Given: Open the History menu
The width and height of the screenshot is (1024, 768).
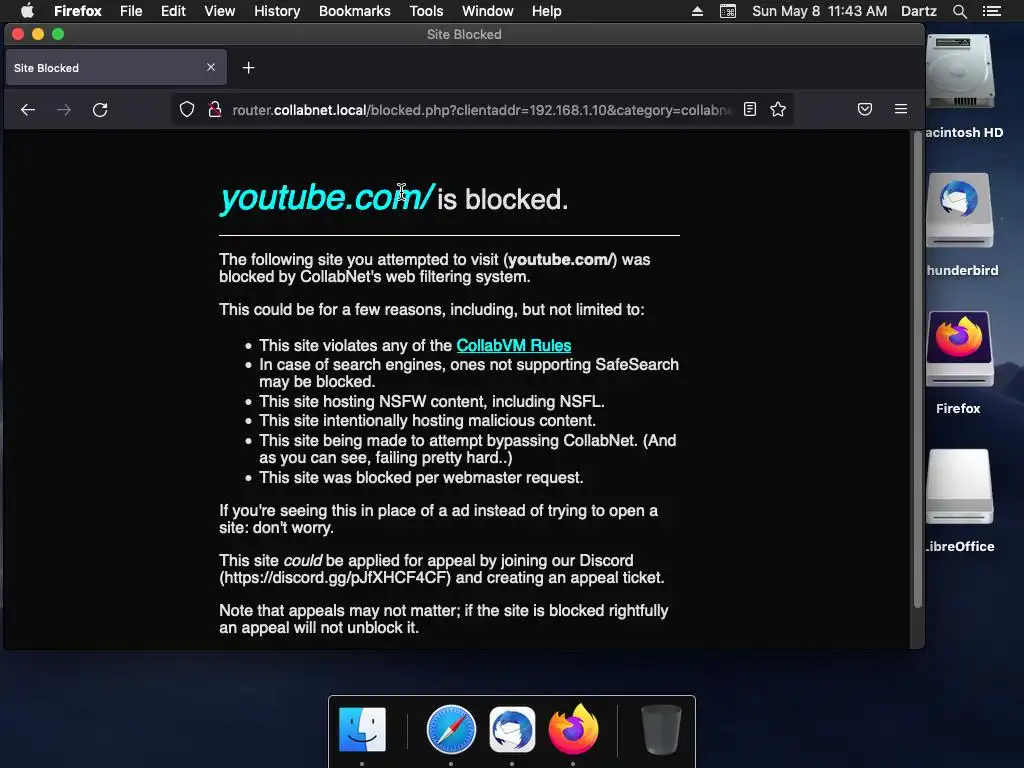Looking at the screenshot, I should [x=277, y=11].
